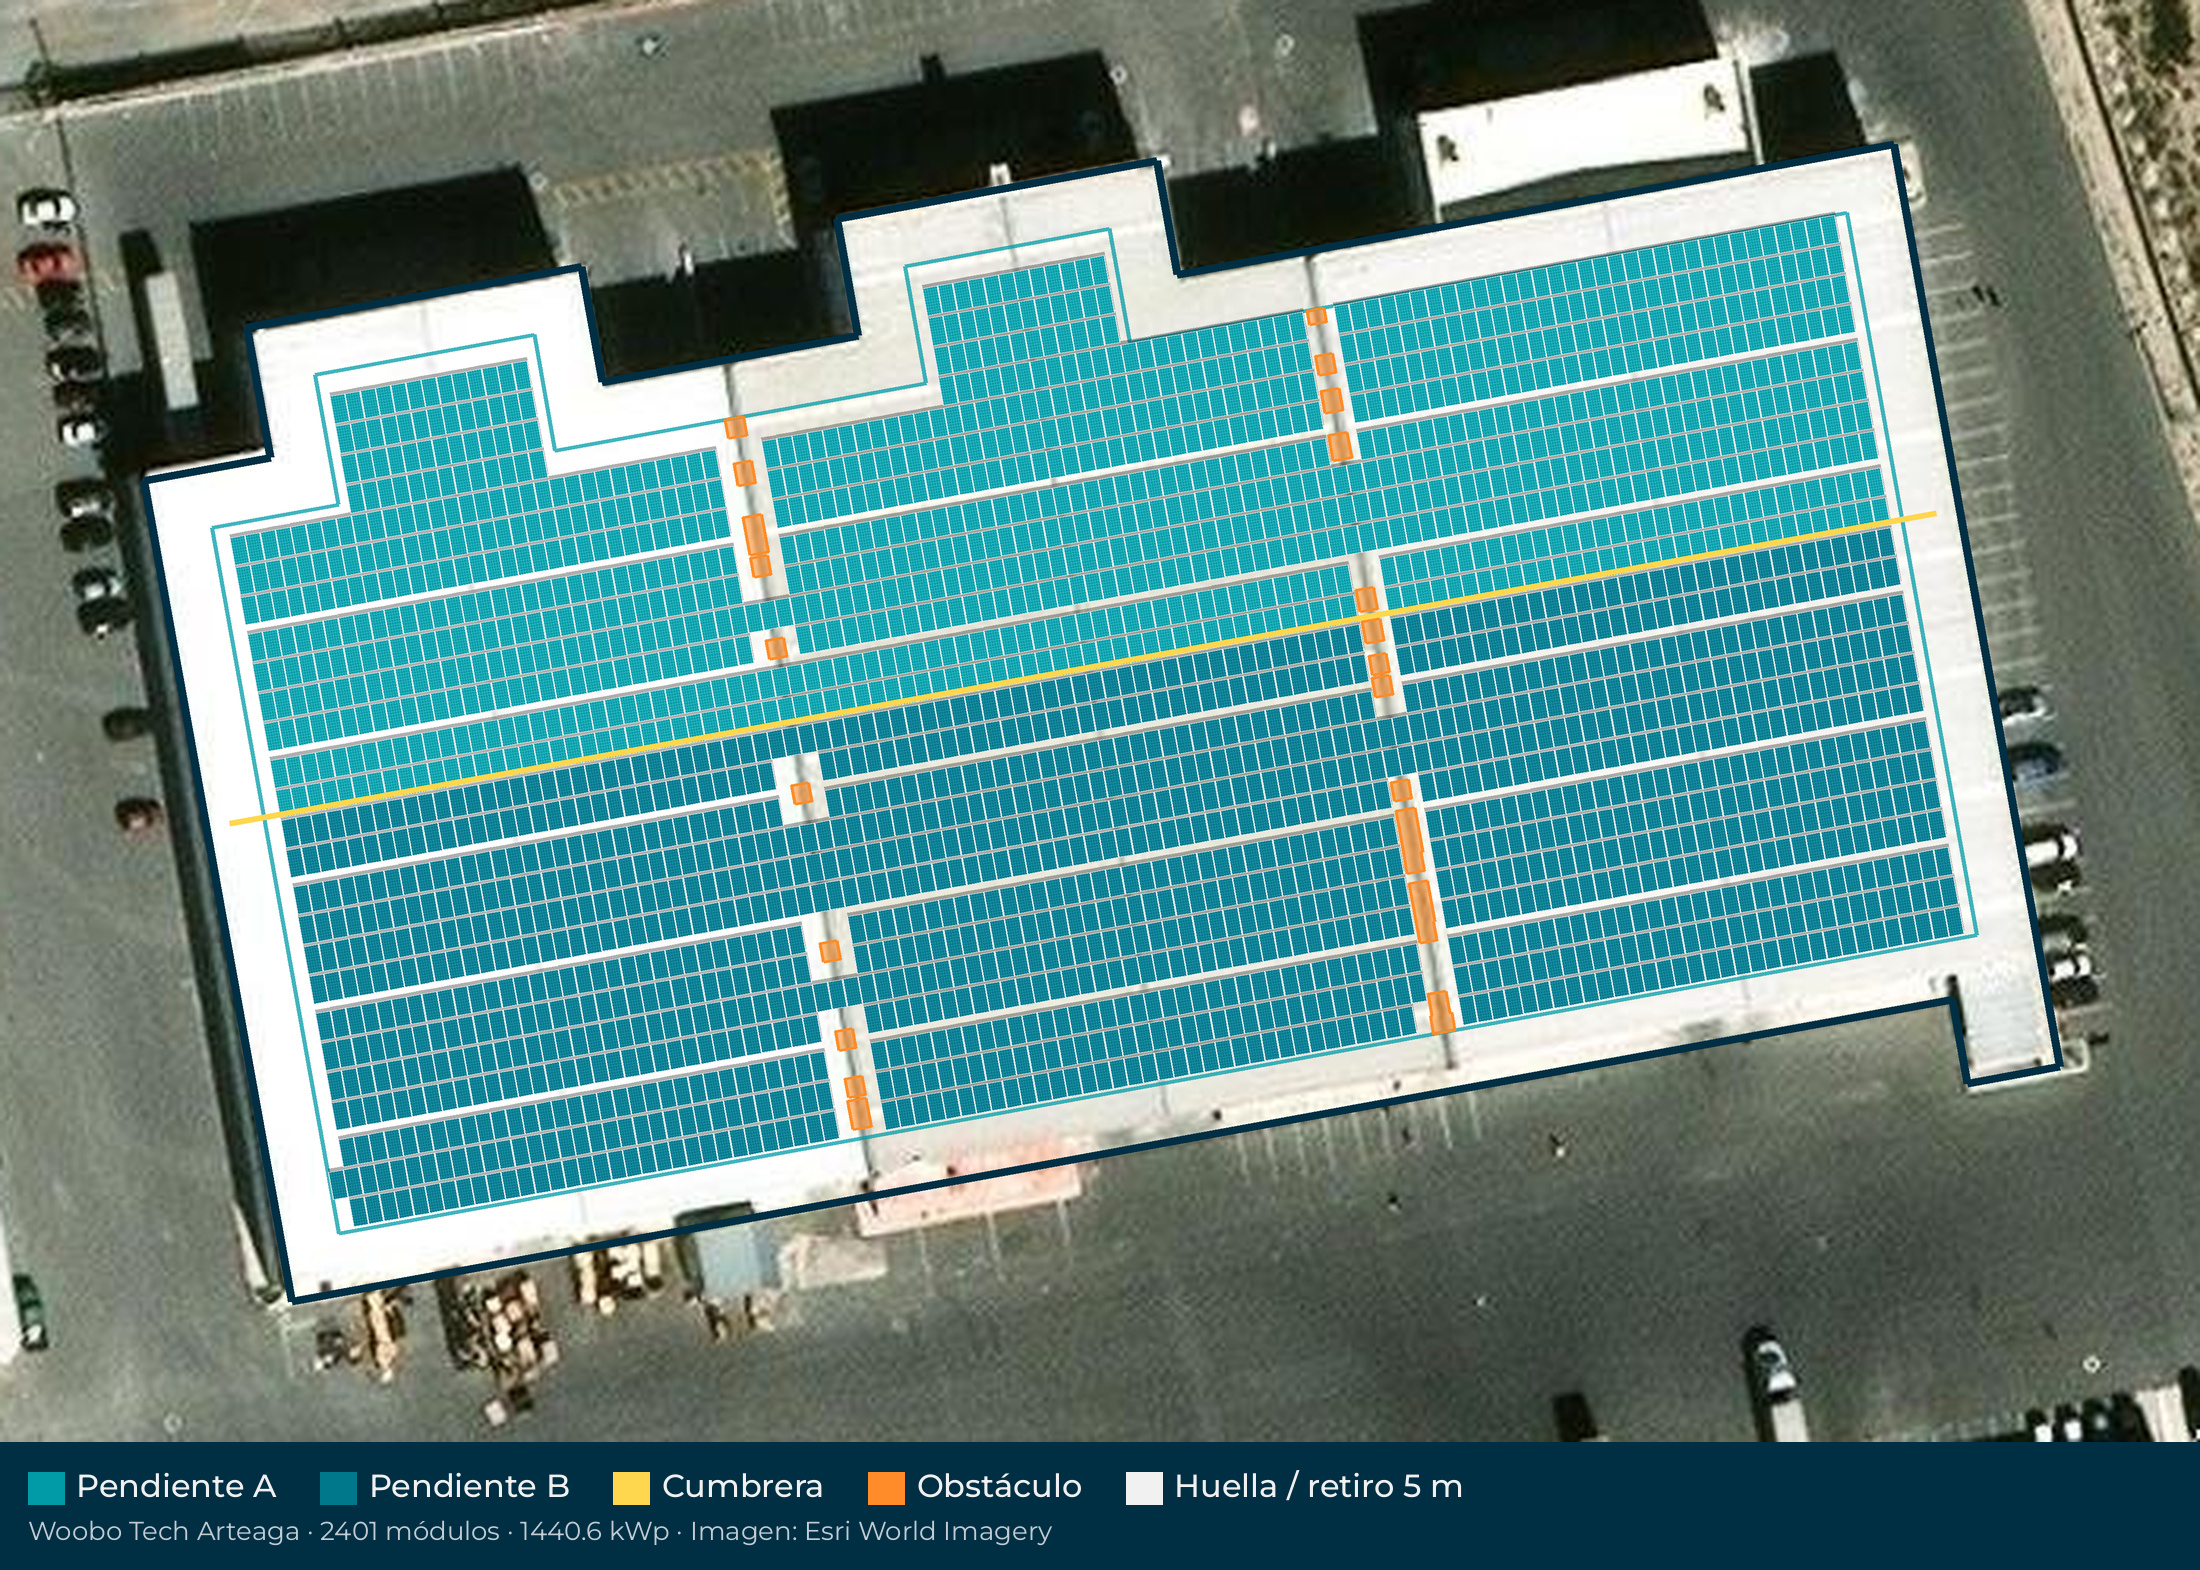2200x1570 pixels.
Task: Select the 'Cumbrera' legend label
Action: pyautogui.click(x=742, y=1486)
